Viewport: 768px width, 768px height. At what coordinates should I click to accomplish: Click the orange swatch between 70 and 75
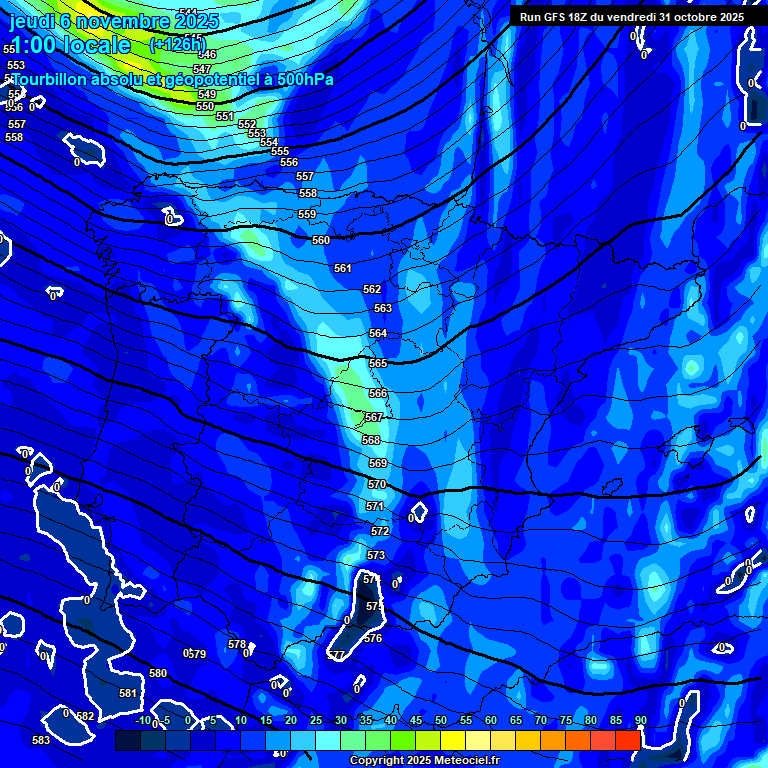click(552, 740)
